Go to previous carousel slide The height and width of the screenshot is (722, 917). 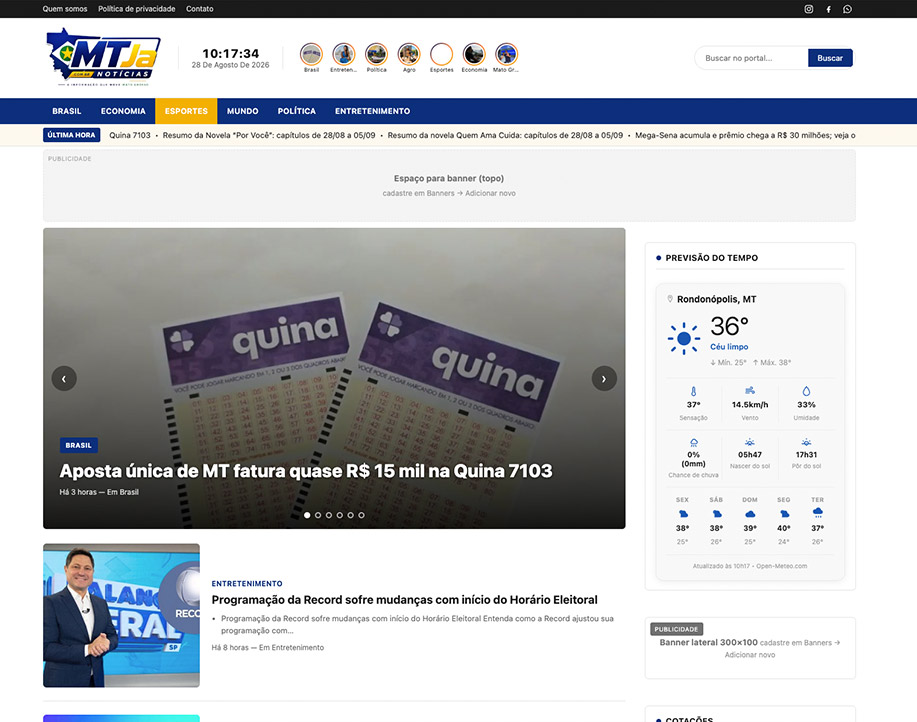pyautogui.click(x=64, y=378)
